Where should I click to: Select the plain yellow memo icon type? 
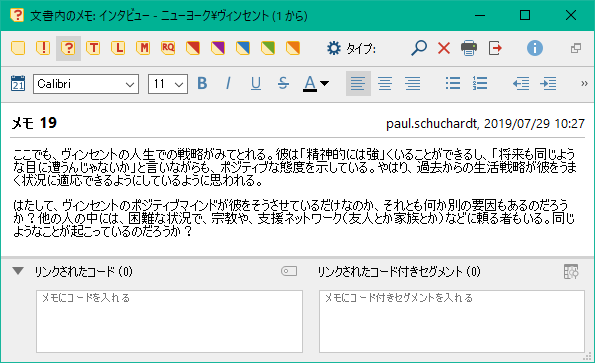click(18, 48)
